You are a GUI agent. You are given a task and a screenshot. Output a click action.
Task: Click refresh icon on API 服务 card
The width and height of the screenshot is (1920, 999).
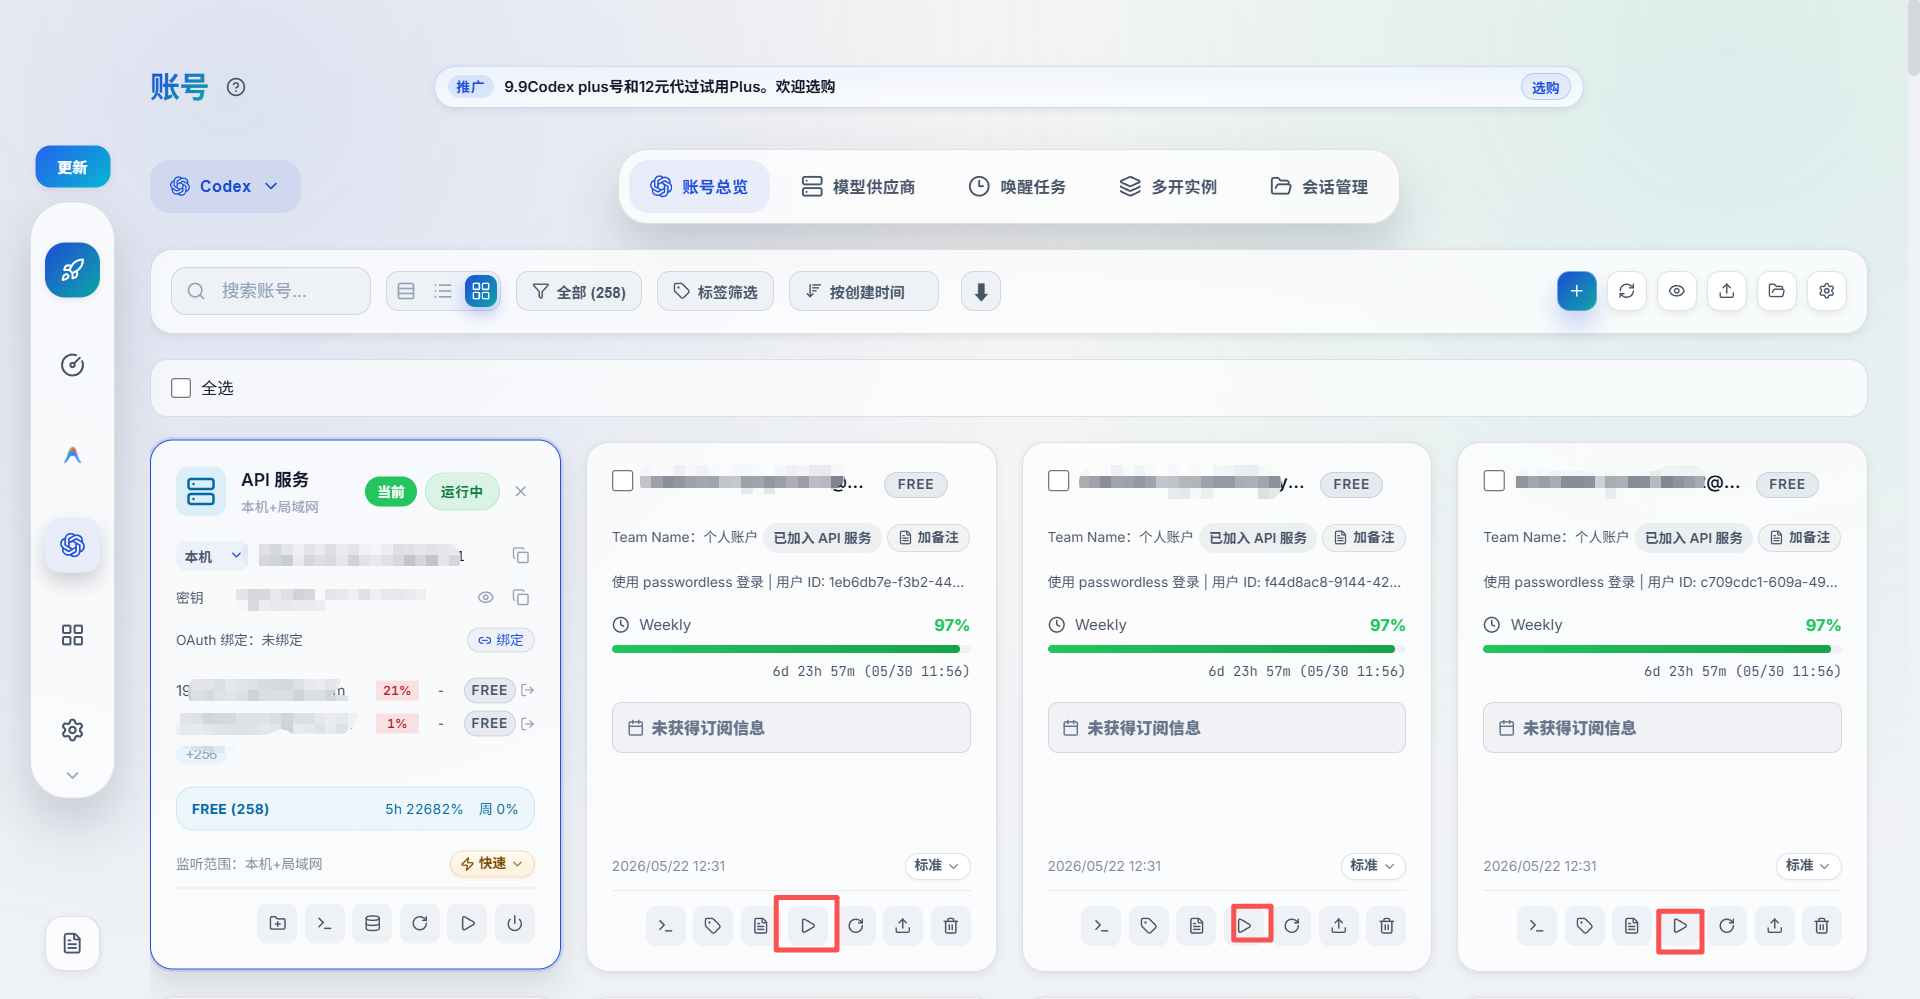[x=420, y=923]
